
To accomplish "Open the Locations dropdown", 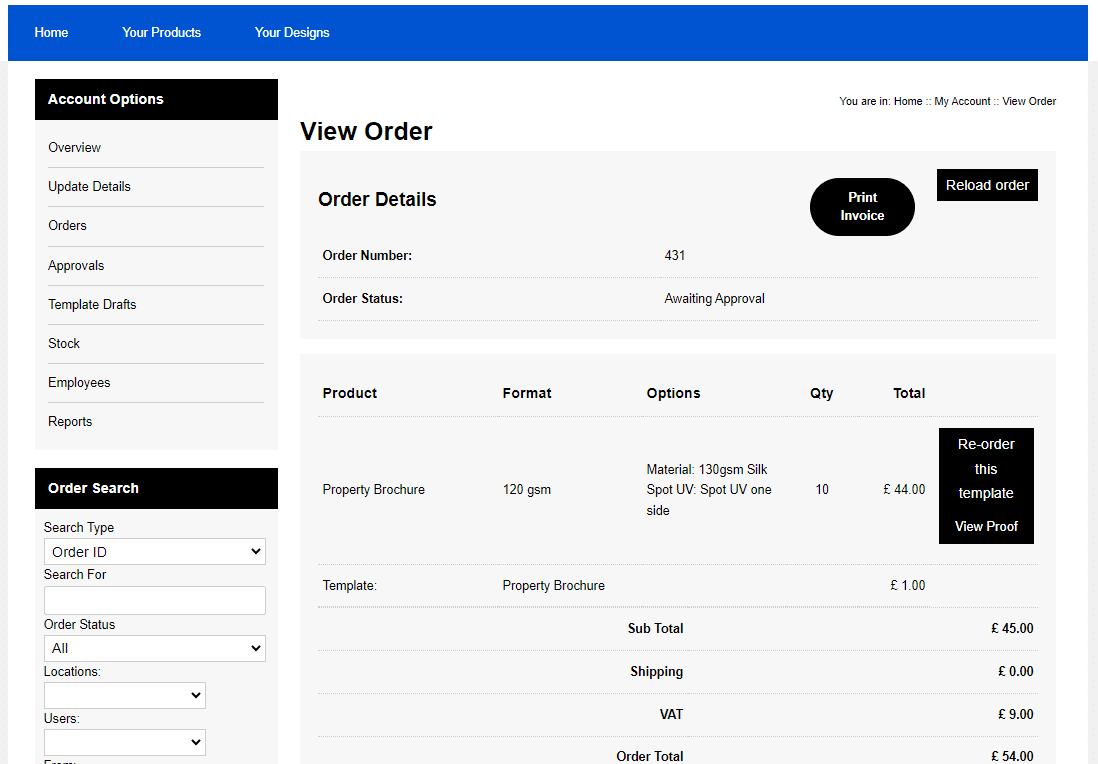I will [124, 695].
